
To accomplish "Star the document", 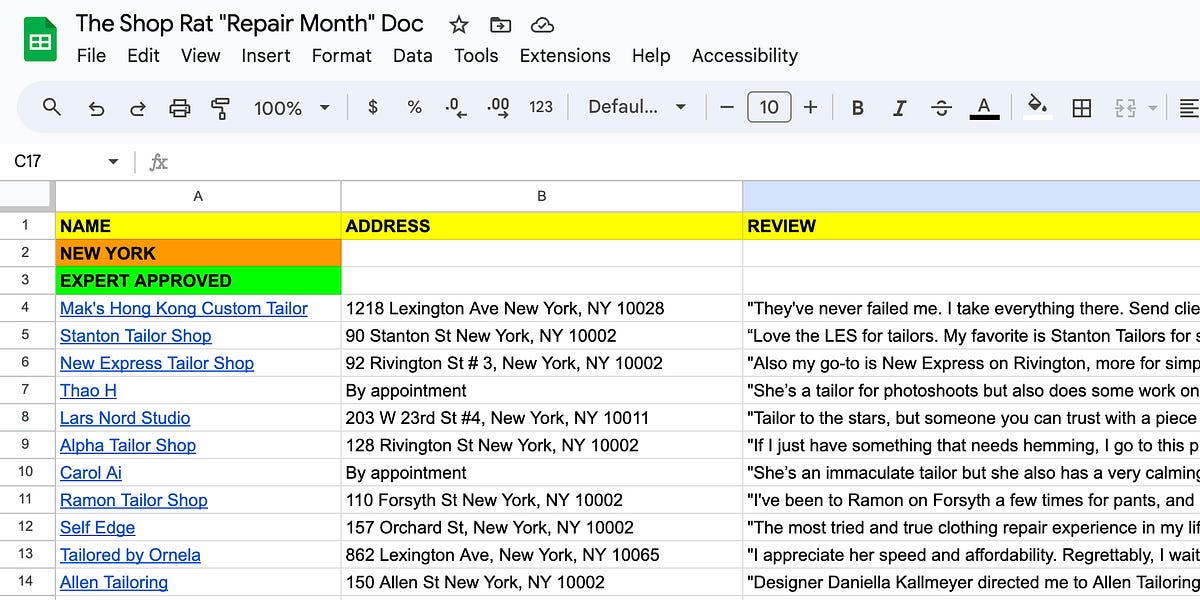I will [458, 25].
